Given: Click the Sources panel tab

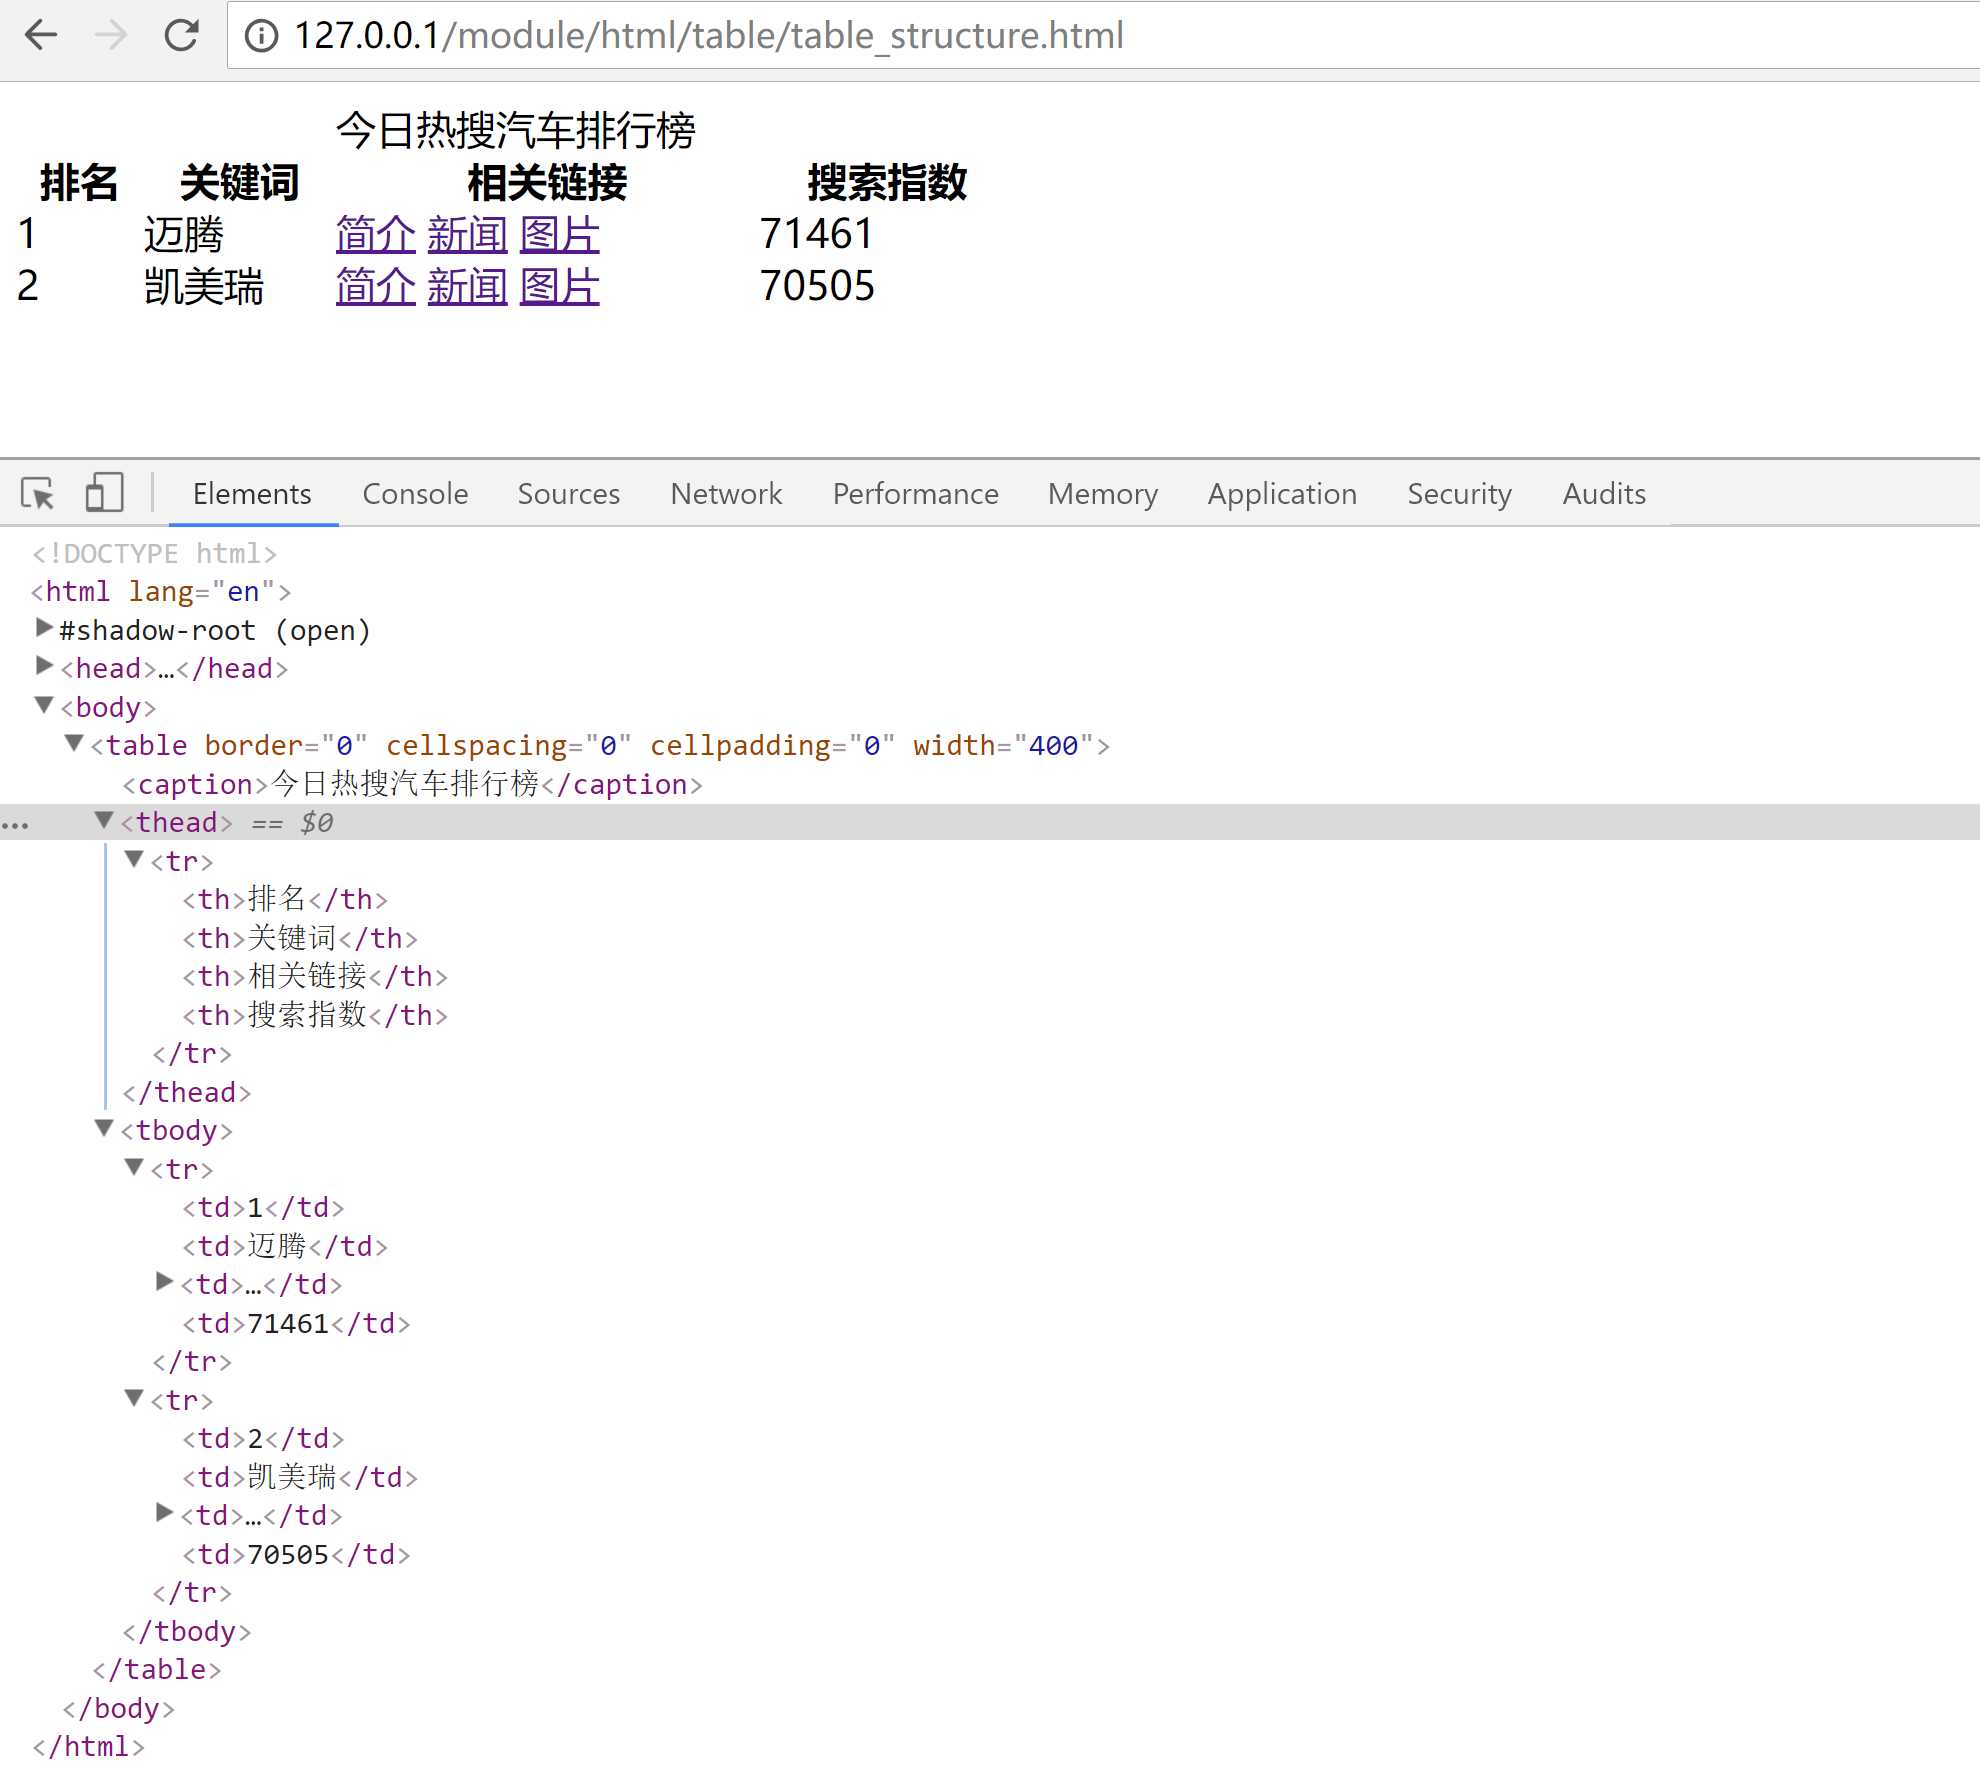Looking at the screenshot, I should click(x=566, y=492).
